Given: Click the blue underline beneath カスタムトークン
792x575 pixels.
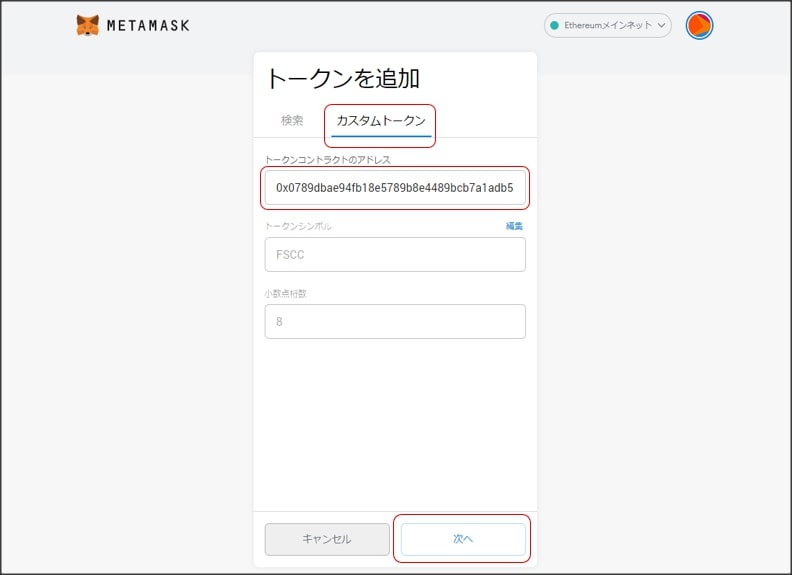Looking at the screenshot, I should [x=380, y=135].
